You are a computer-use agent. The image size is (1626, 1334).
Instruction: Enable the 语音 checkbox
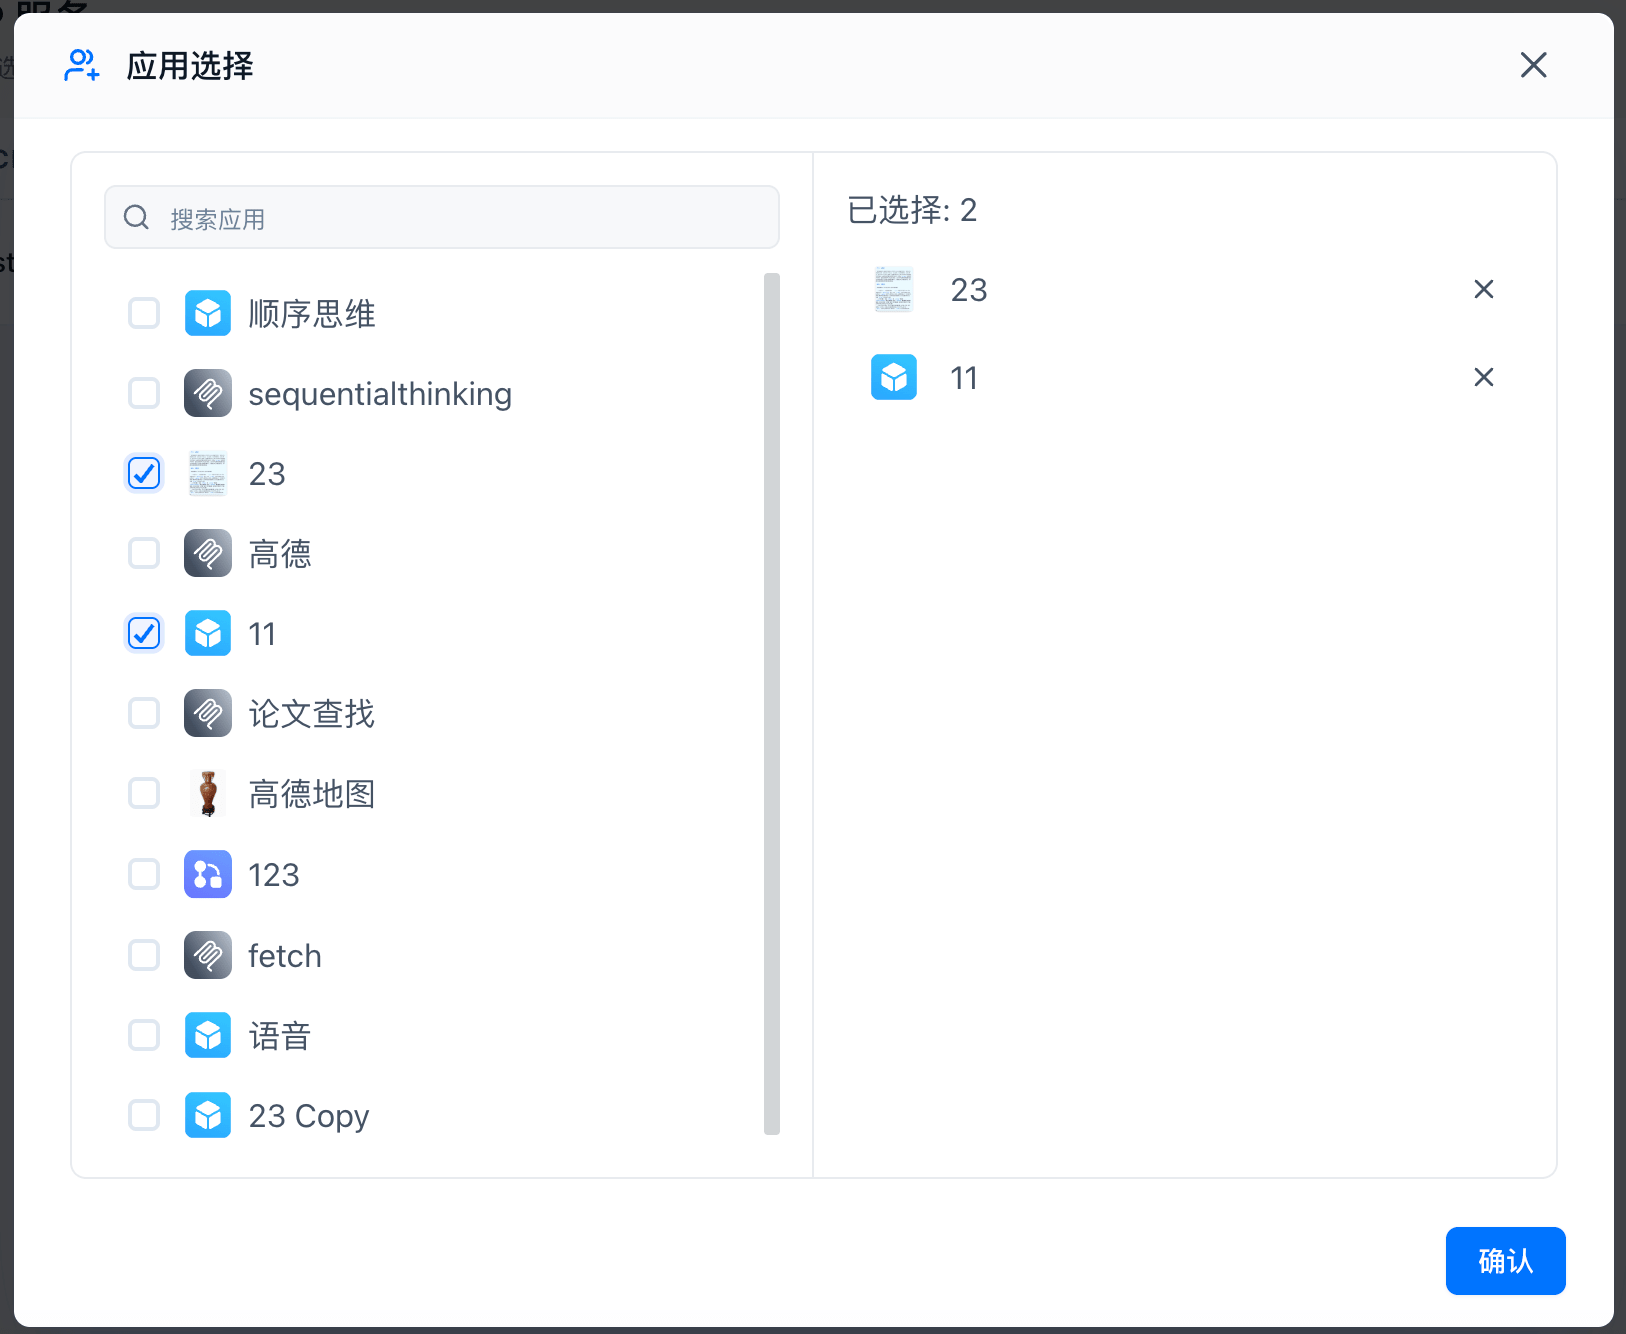(x=144, y=1035)
